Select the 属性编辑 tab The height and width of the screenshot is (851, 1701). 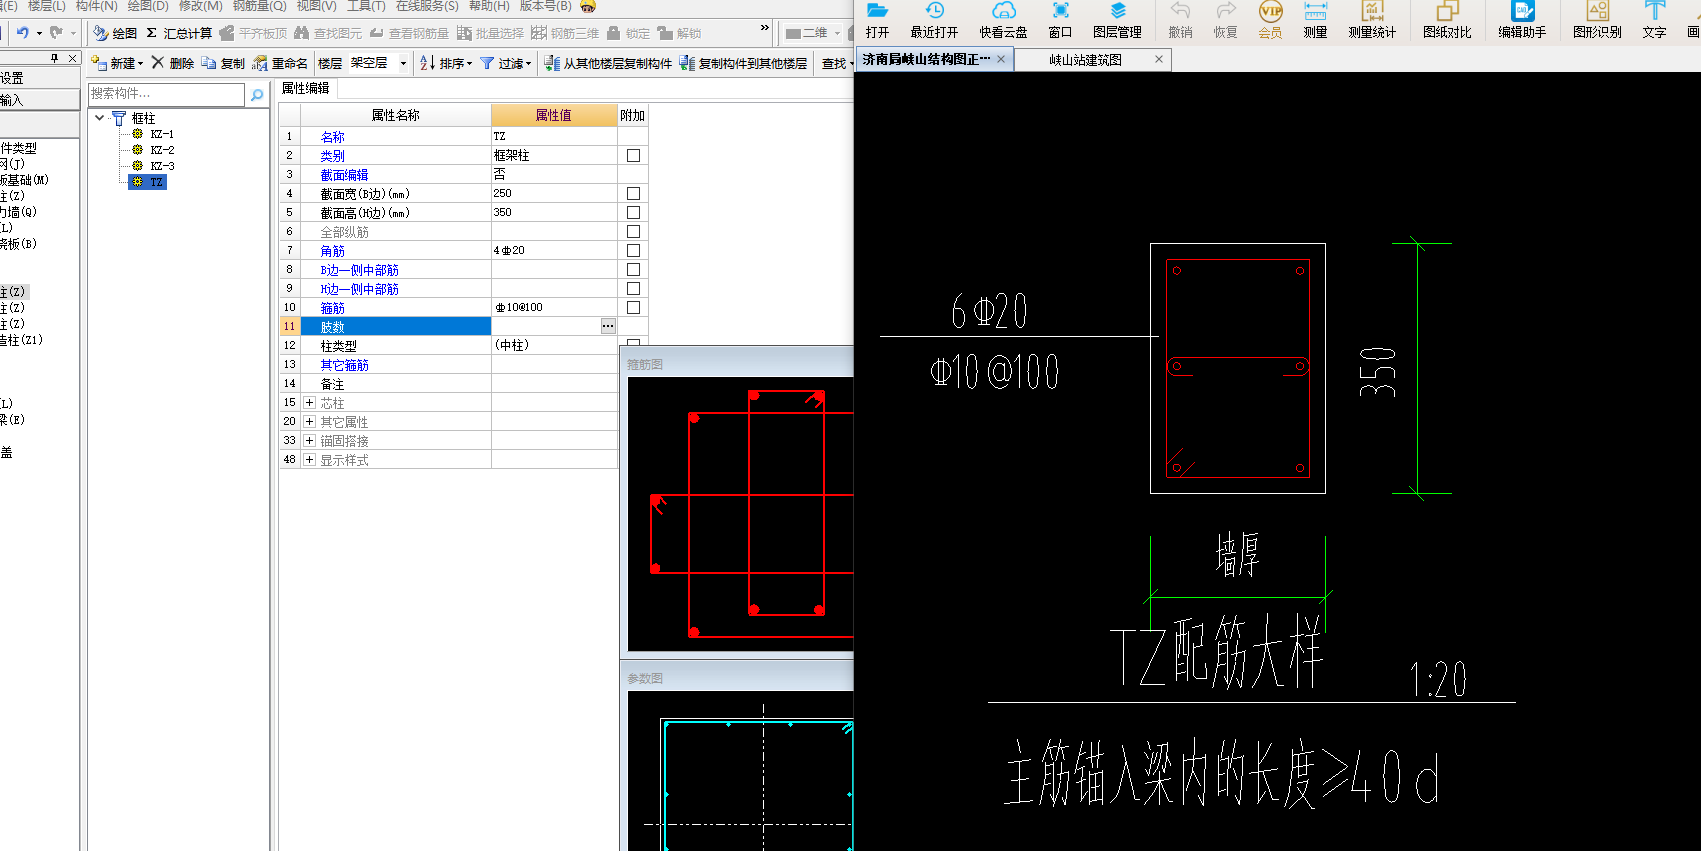305,88
